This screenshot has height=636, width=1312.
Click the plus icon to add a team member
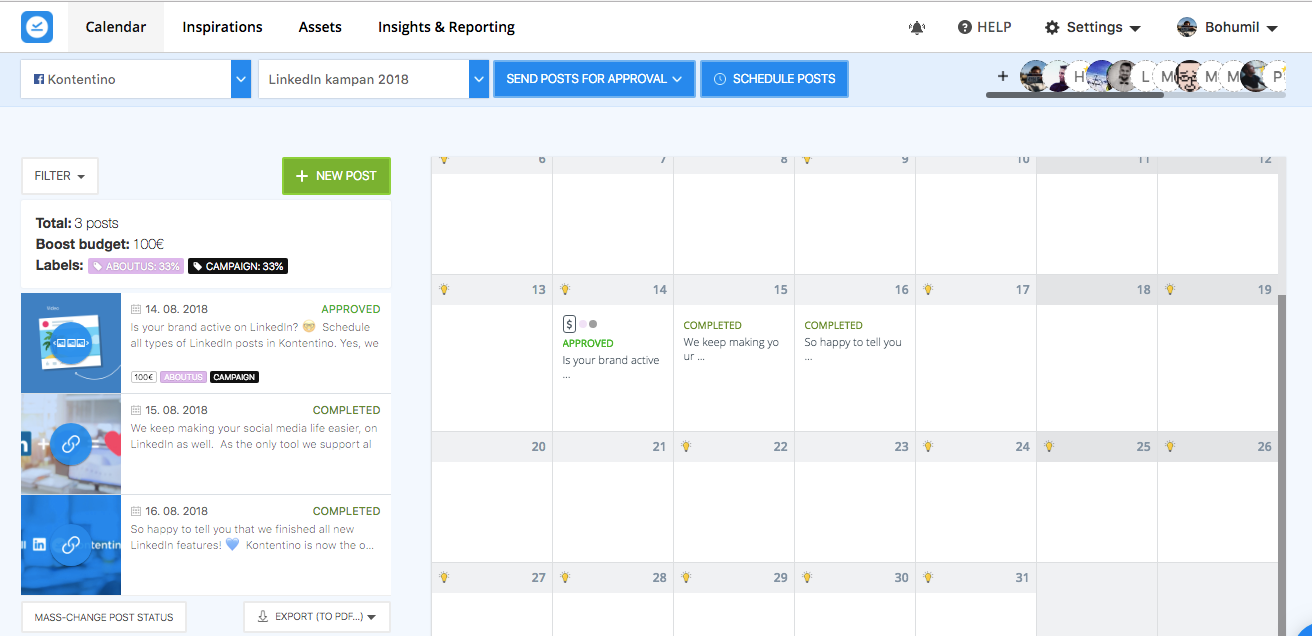pyautogui.click(x=1003, y=76)
